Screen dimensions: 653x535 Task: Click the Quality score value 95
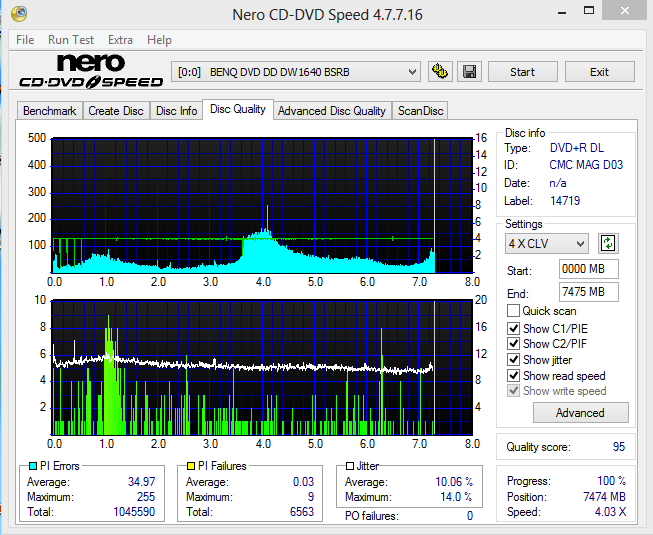tap(619, 447)
